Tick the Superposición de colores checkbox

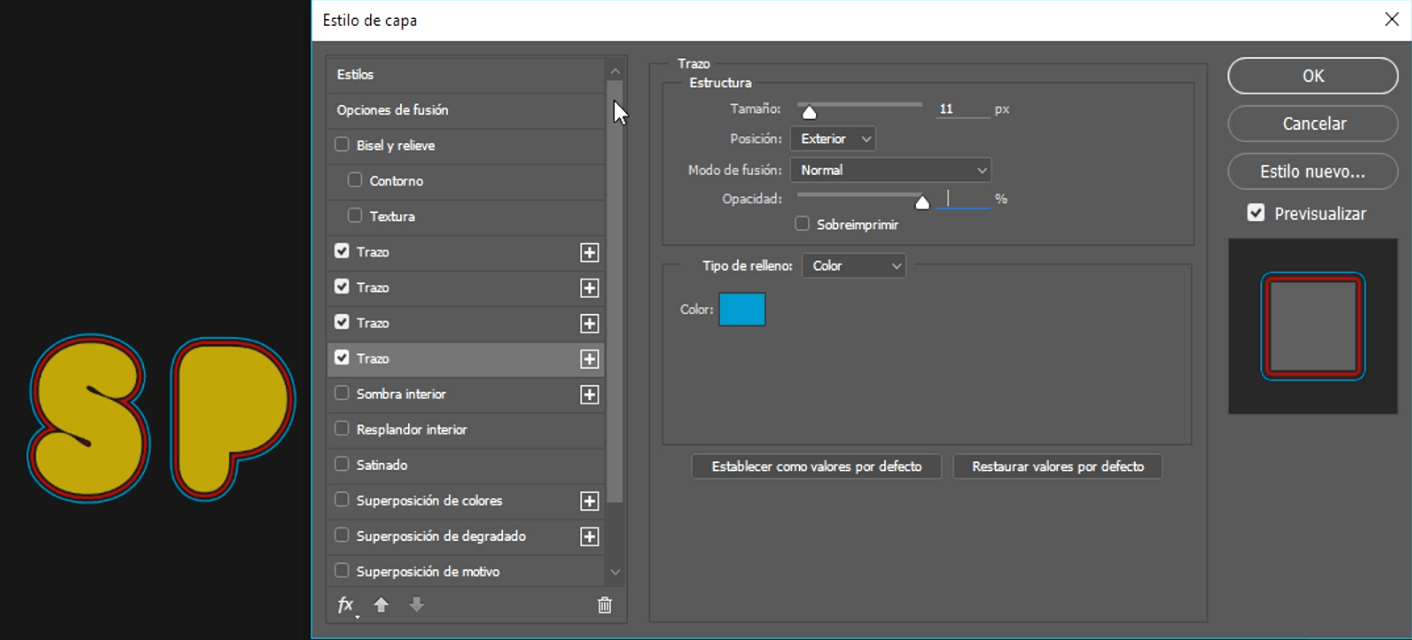(342, 500)
